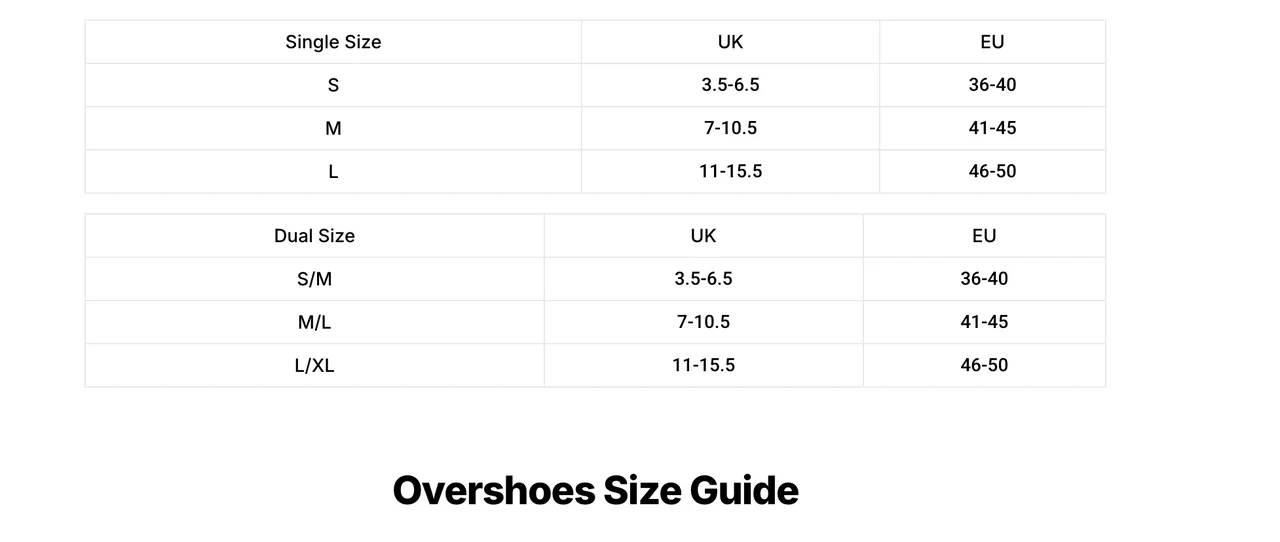Click EU 46-50 in the L/XL row
The width and height of the screenshot is (1280, 542).
984,365
